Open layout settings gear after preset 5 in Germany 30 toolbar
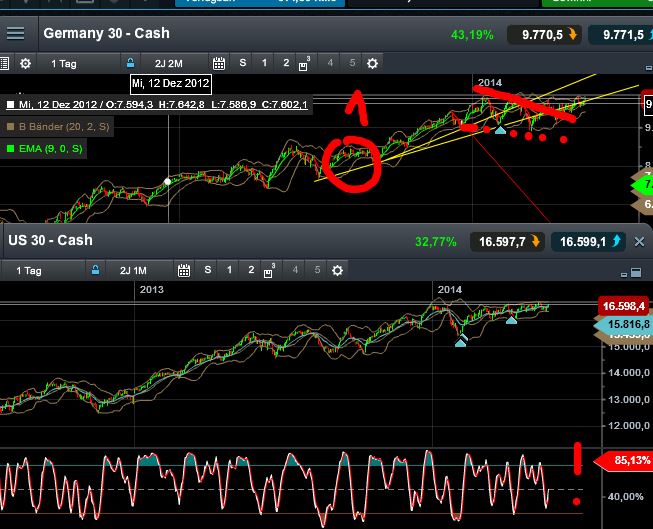 (x=372, y=63)
